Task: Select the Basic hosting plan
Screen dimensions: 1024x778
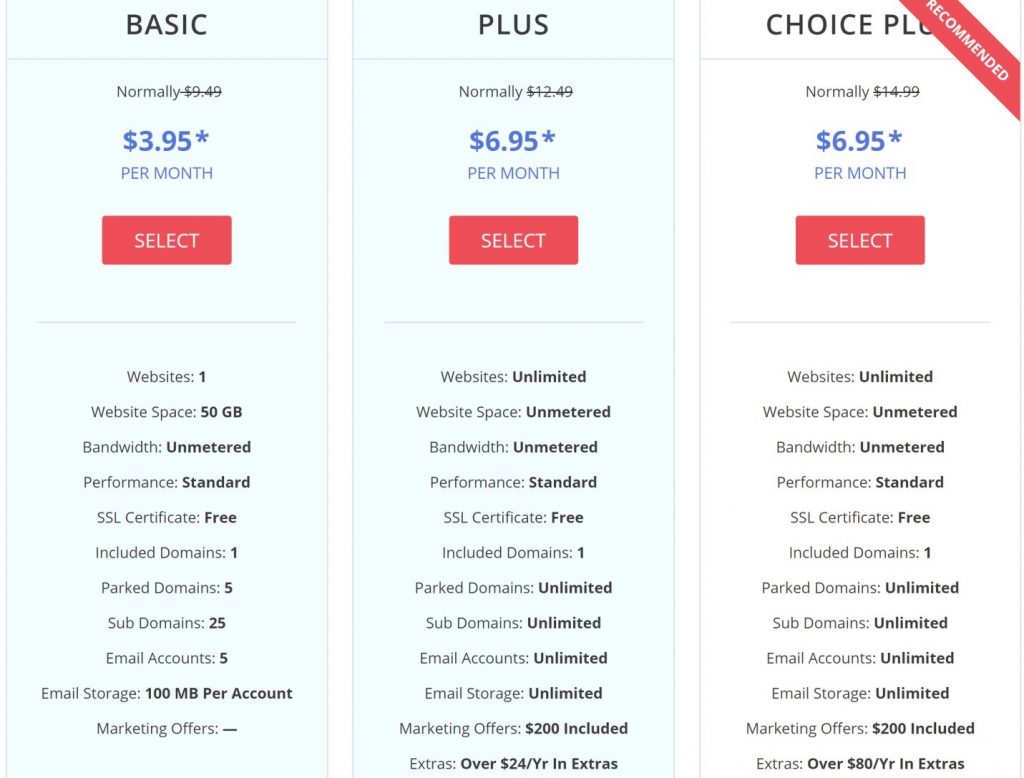Action: click(167, 240)
